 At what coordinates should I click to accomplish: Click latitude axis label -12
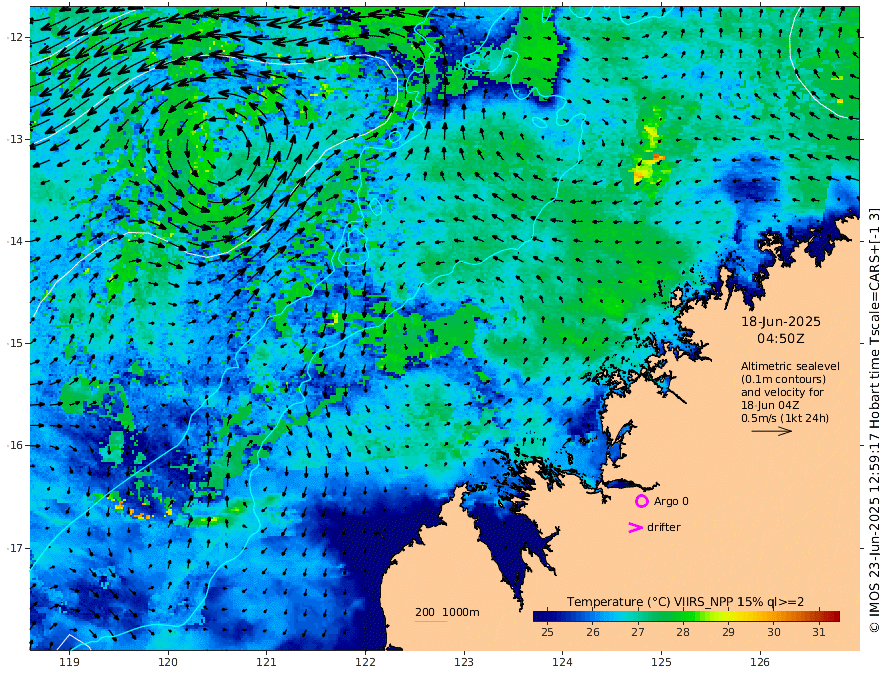[x=15, y=37]
